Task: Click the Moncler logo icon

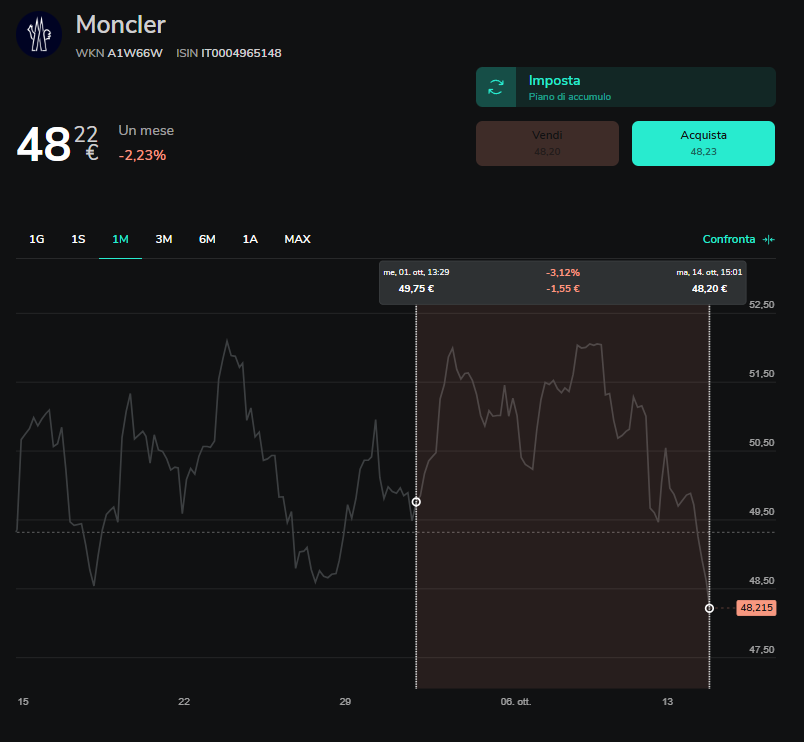Action: [39, 35]
